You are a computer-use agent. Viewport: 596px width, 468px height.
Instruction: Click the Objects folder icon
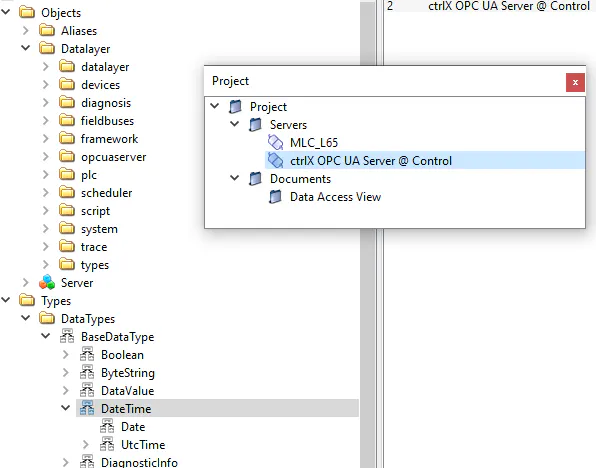point(27,13)
